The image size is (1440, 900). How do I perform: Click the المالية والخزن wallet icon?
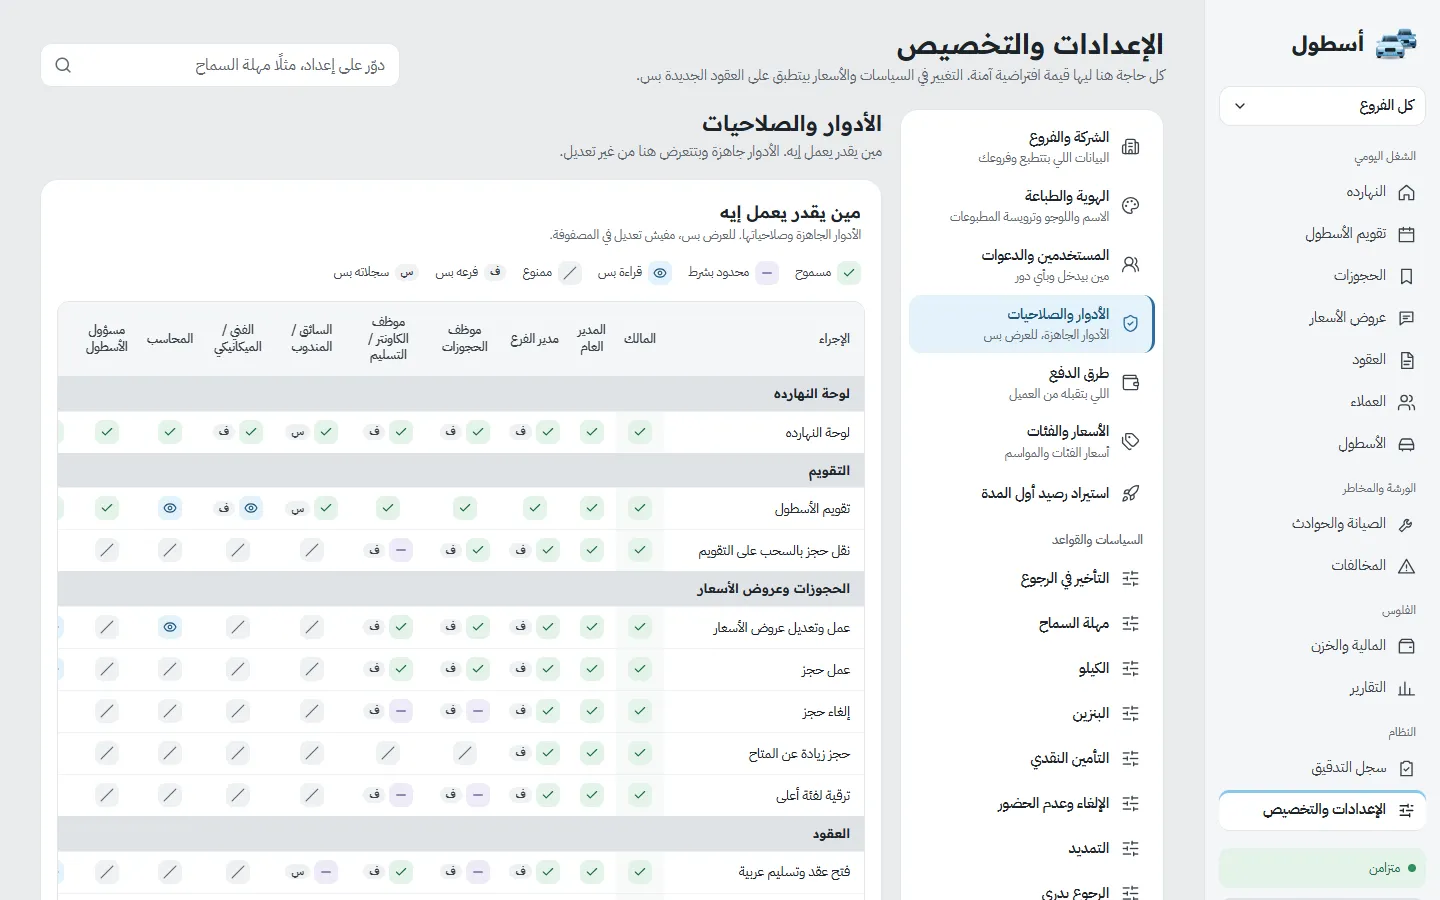coord(1406,646)
